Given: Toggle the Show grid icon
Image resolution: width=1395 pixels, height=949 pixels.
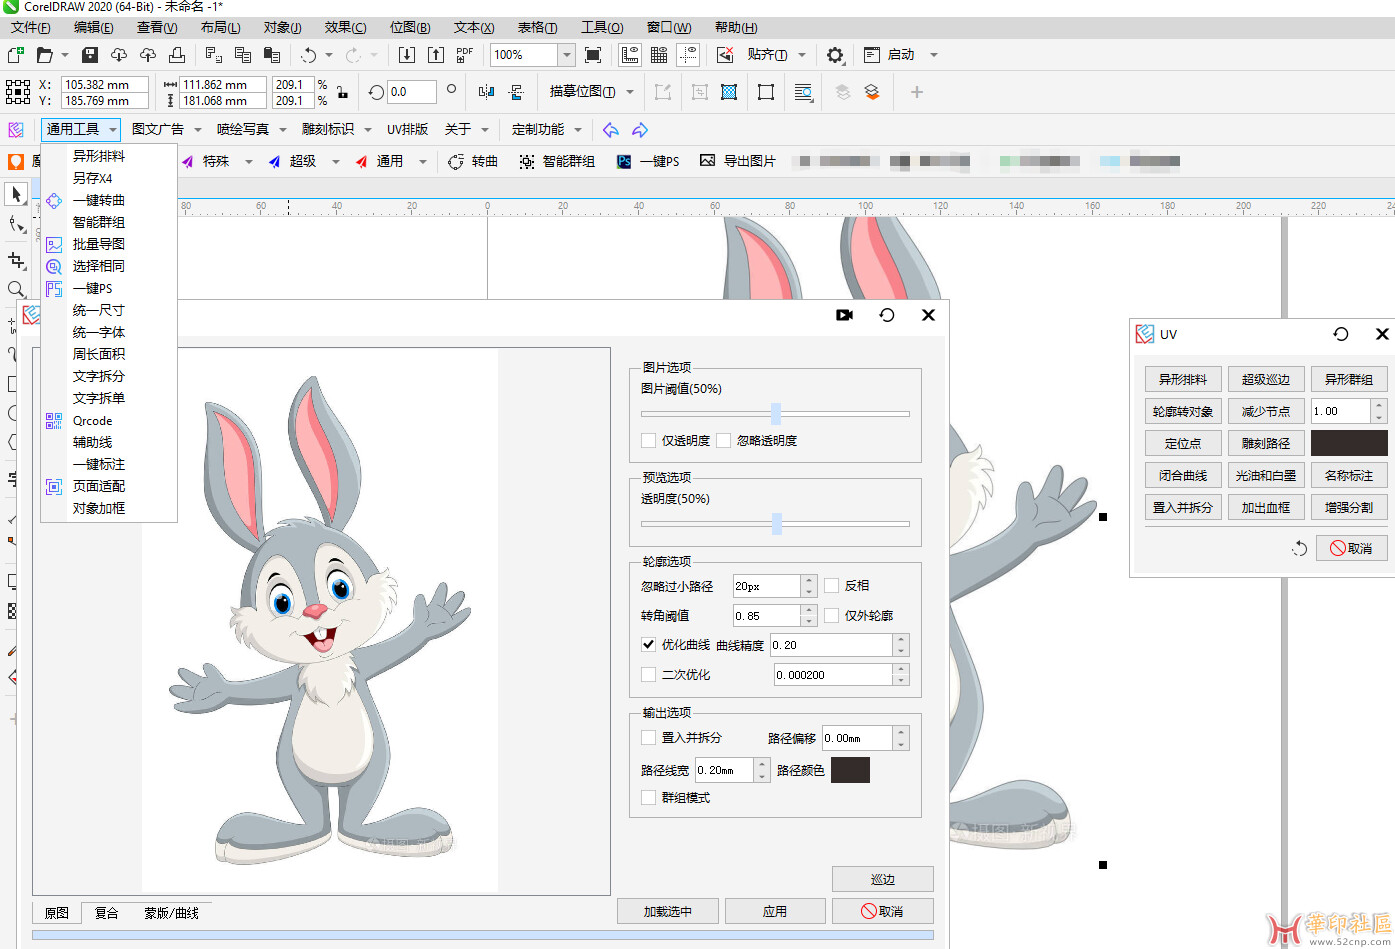Looking at the screenshot, I should [659, 55].
